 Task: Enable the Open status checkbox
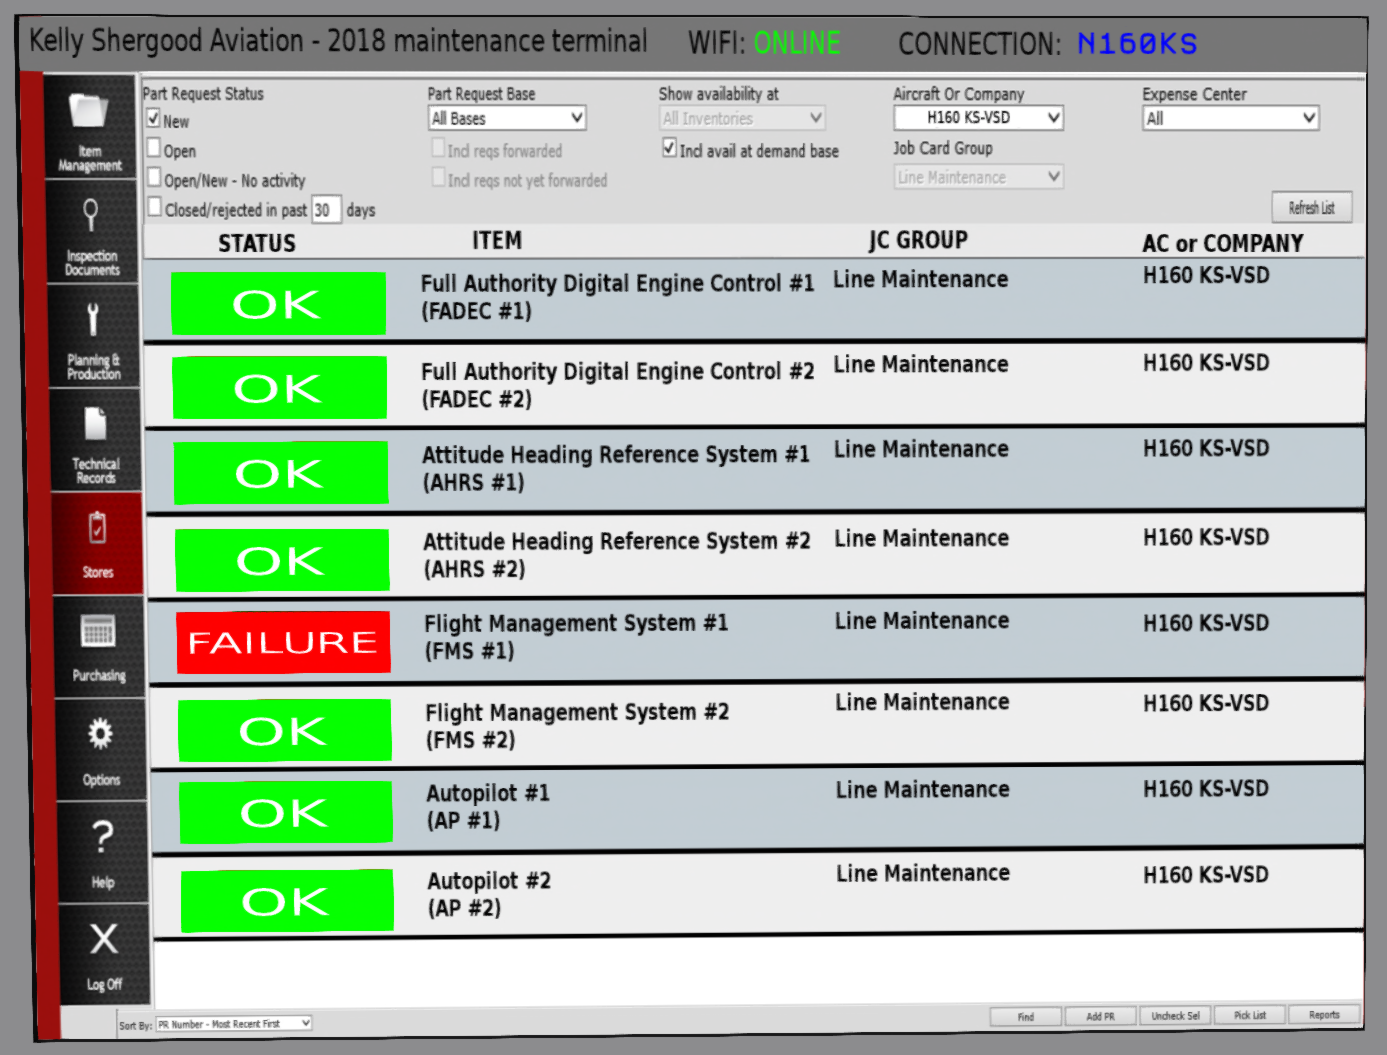pos(154,148)
